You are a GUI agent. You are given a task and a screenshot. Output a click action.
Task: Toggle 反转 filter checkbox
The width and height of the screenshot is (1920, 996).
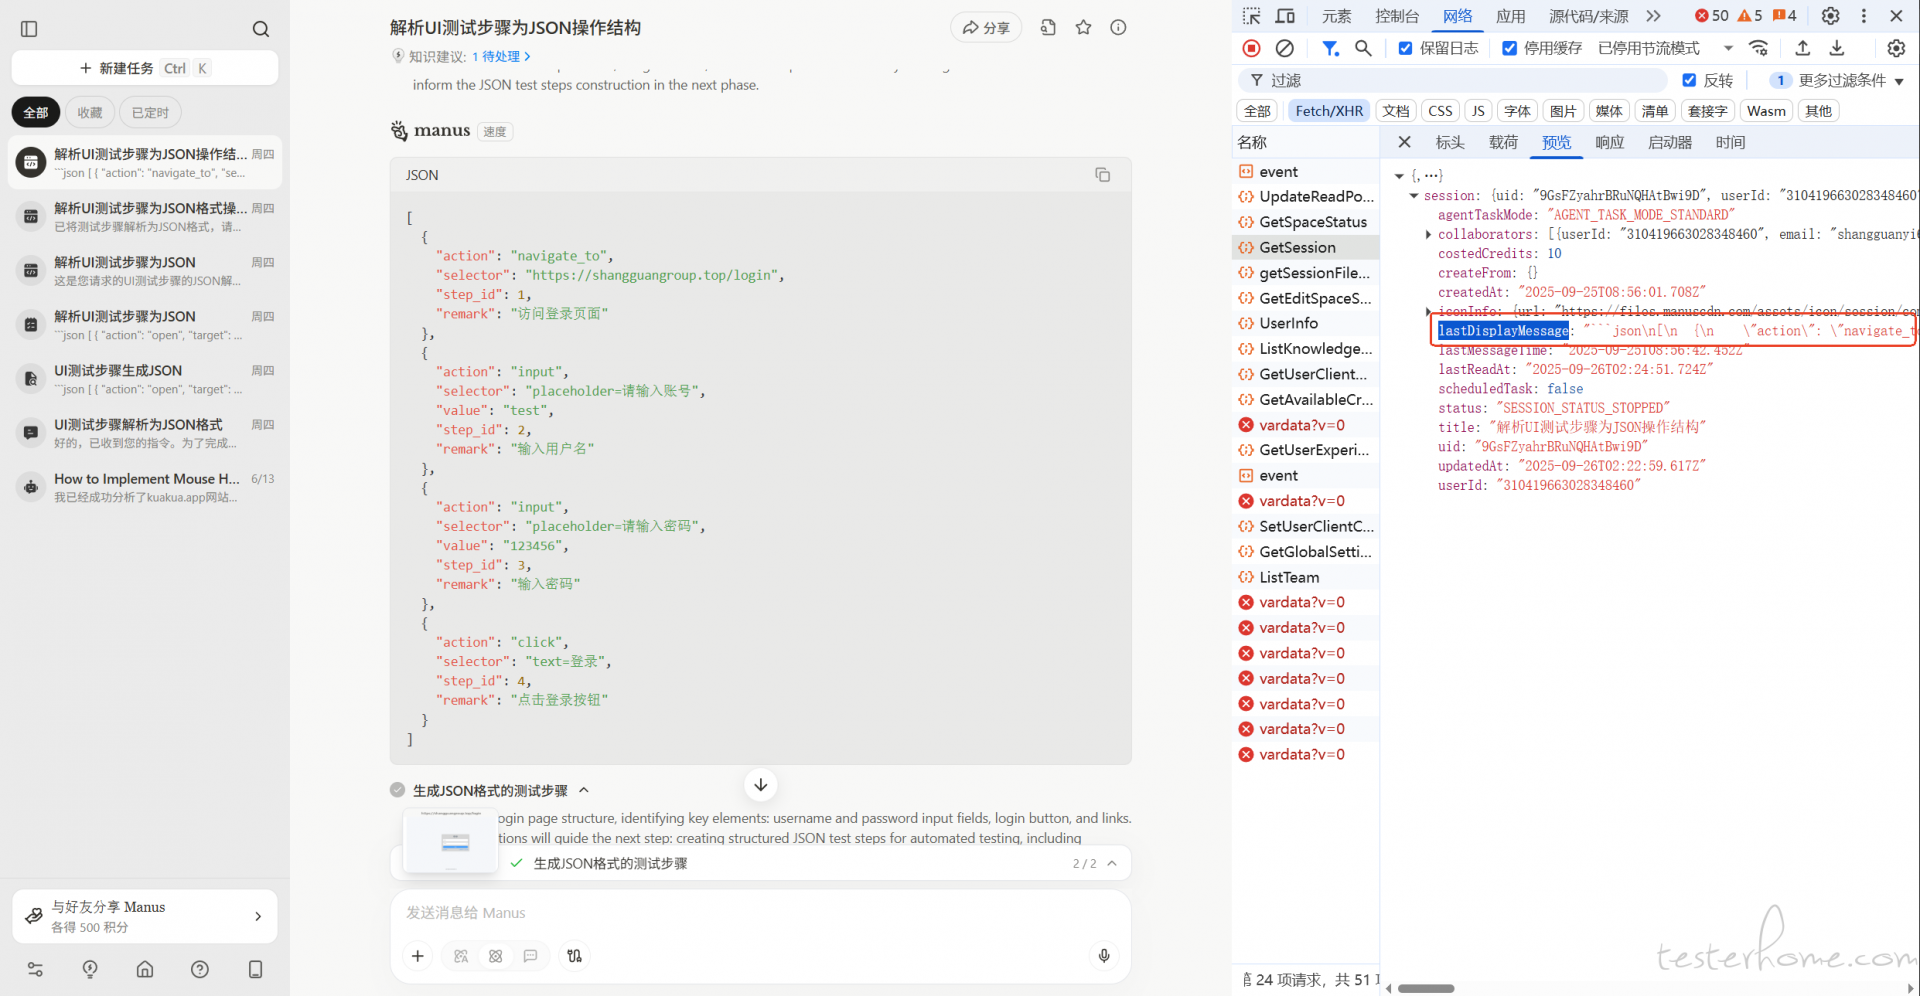point(1689,80)
